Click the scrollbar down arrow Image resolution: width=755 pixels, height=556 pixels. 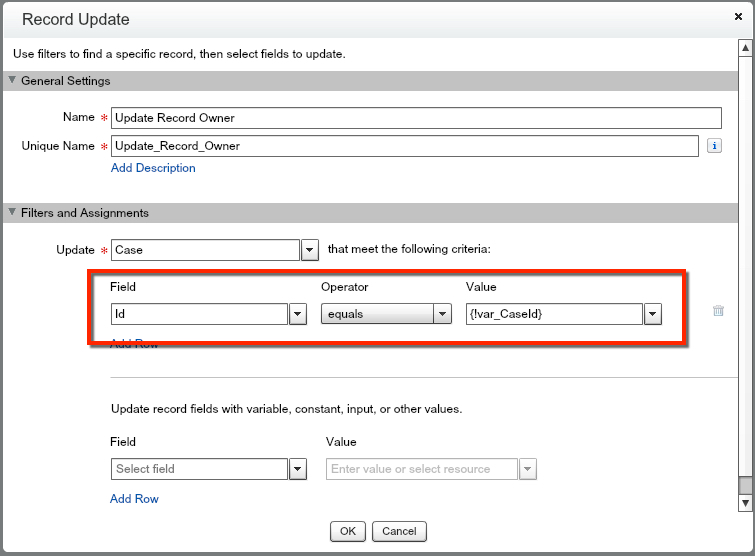click(744, 503)
